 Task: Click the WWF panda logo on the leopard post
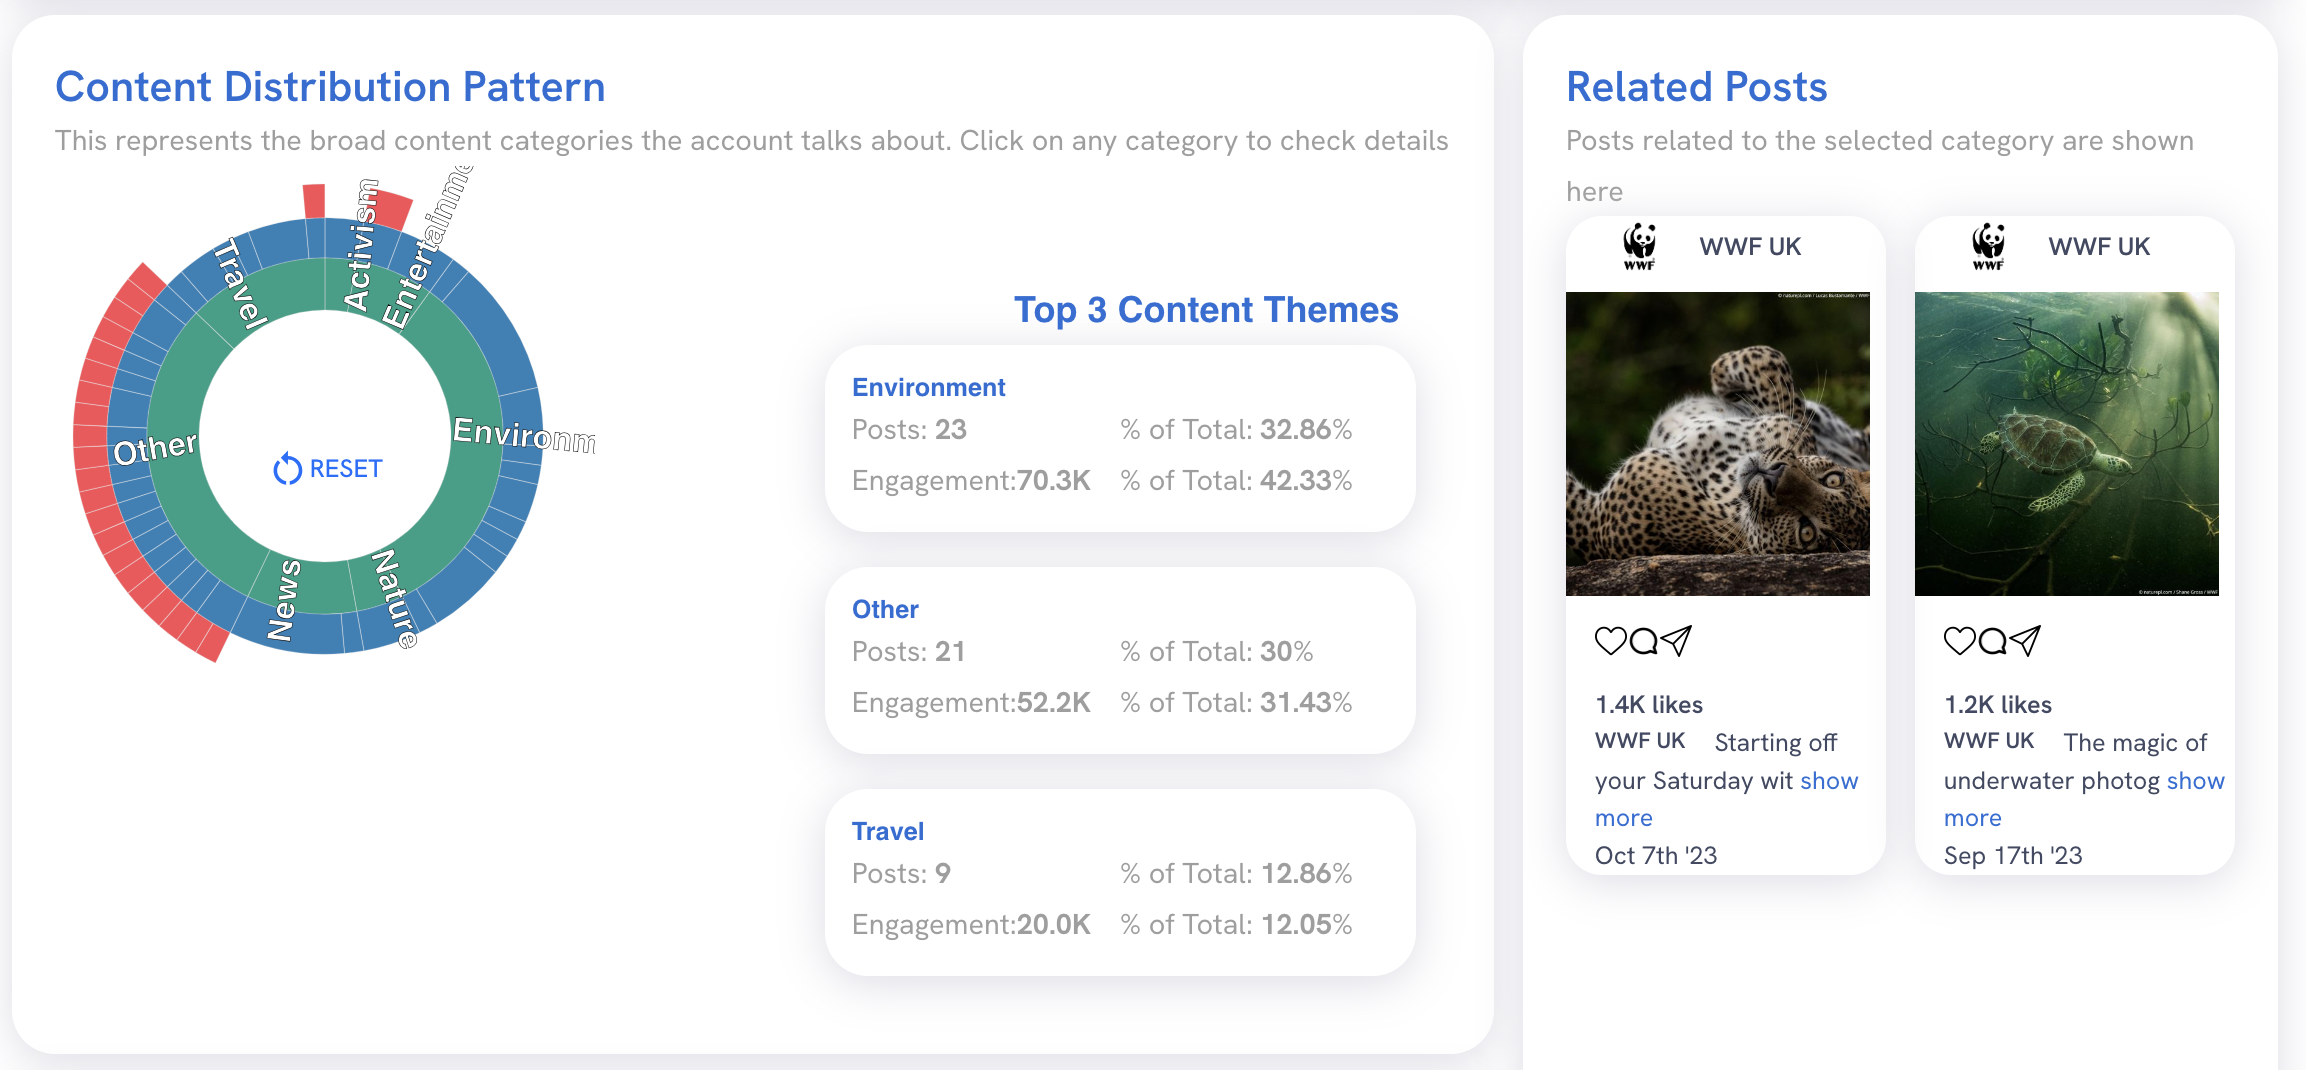pyautogui.click(x=1640, y=246)
